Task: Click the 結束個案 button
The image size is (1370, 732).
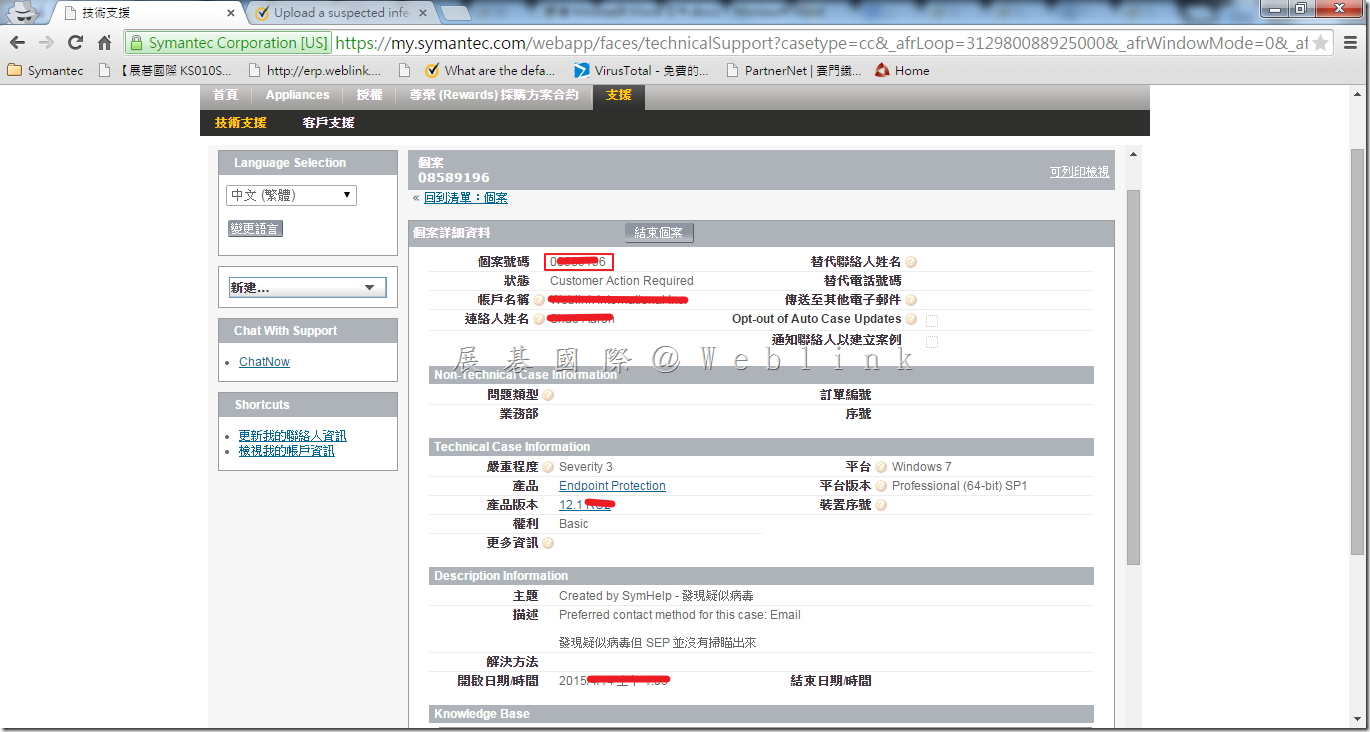Action: (x=659, y=233)
